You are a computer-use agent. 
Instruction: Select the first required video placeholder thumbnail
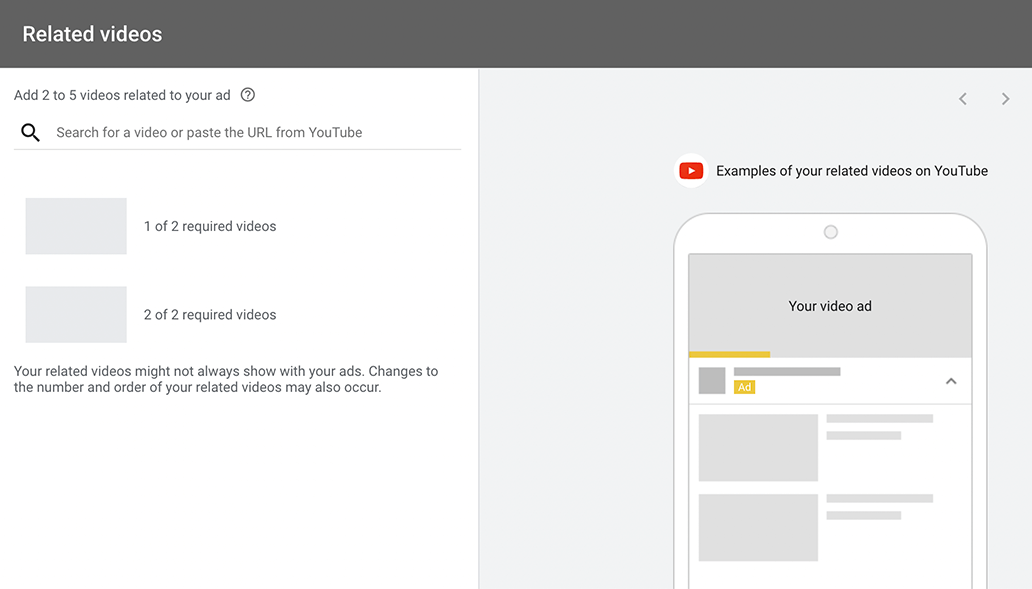point(76,226)
